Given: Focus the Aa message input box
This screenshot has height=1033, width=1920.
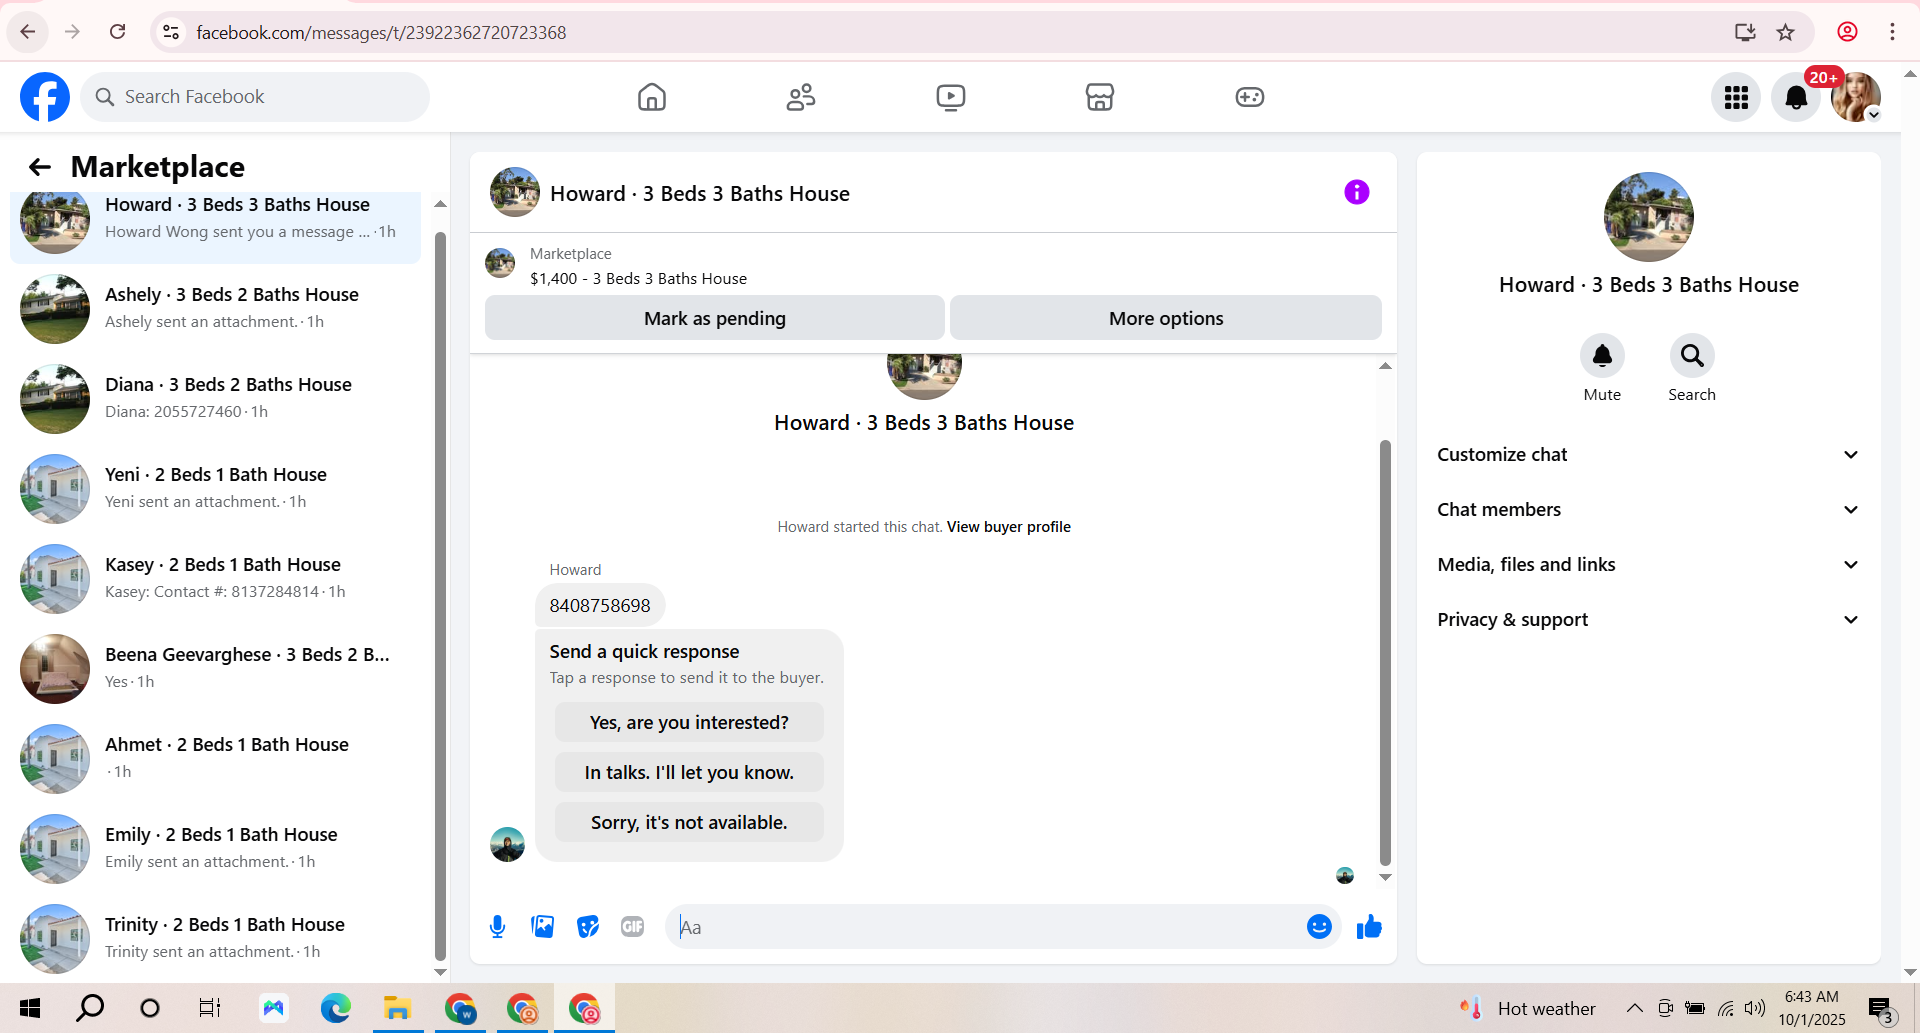Looking at the screenshot, I should [x=985, y=927].
